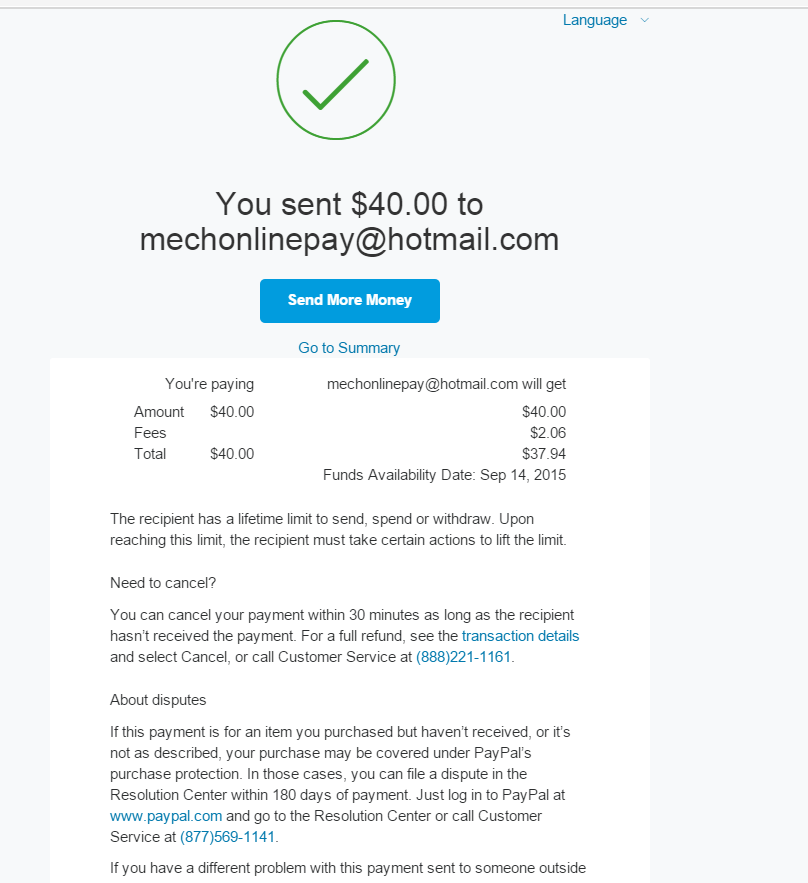Click the "About disputes" heading
Viewport: 808px width, 883px height.
pyautogui.click(x=158, y=700)
